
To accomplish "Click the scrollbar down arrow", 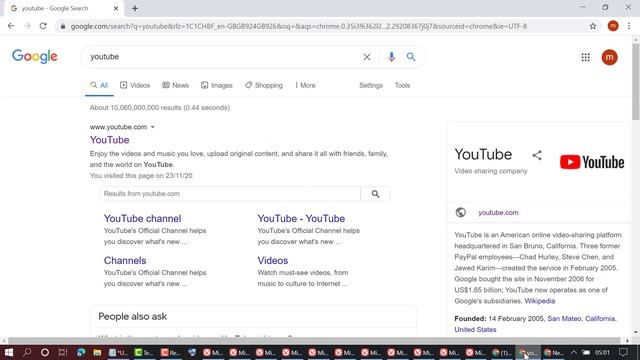I will pos(636,332).
